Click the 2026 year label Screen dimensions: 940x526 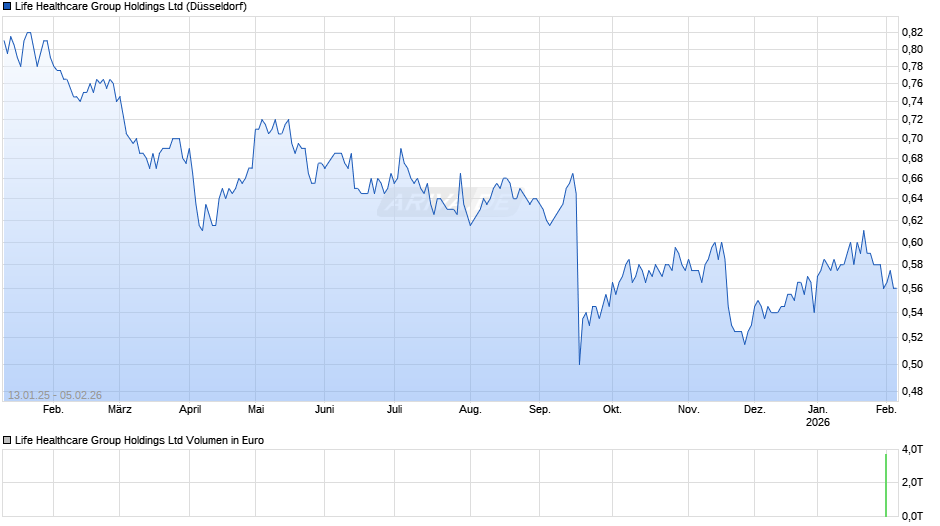818,422
